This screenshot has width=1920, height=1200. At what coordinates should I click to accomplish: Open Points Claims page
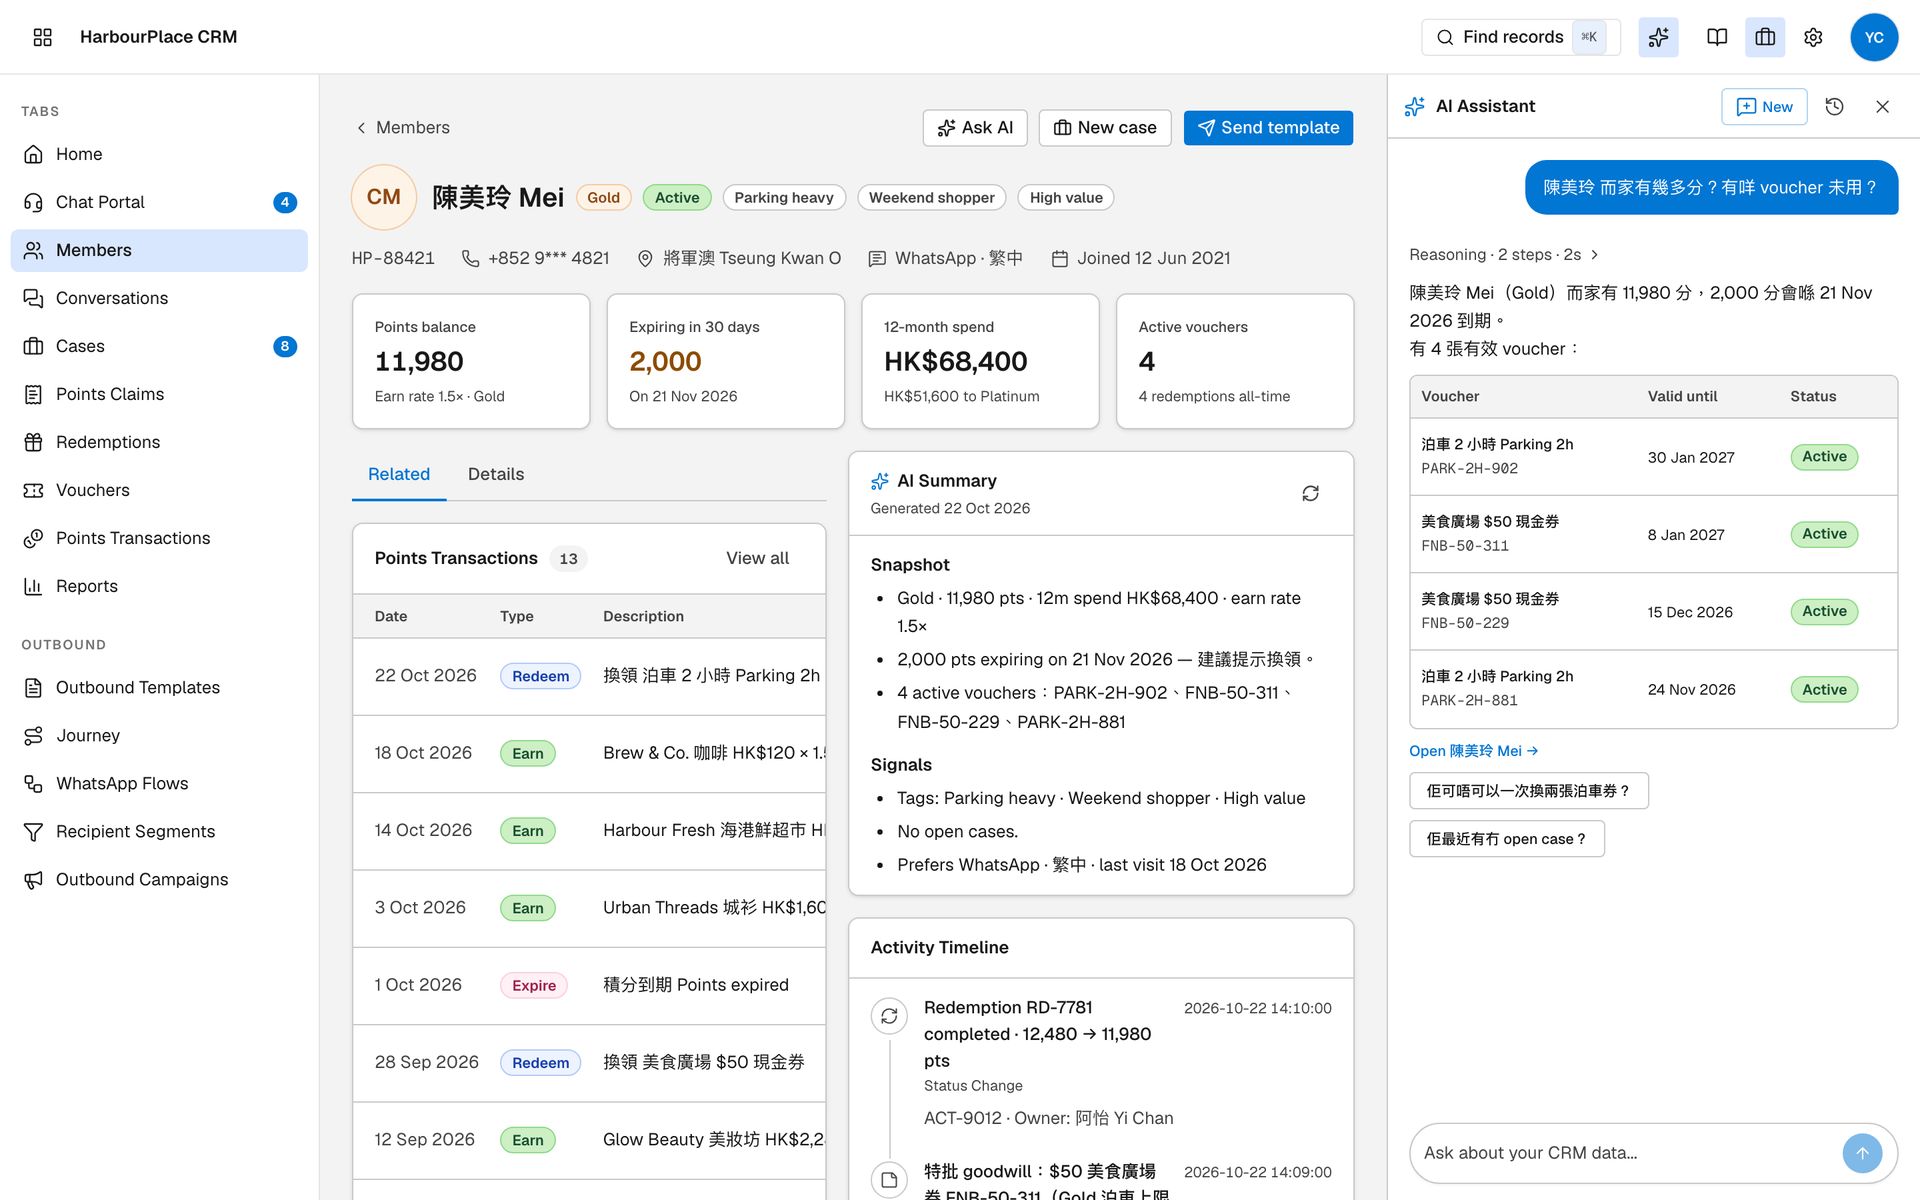tap(159, 394)
